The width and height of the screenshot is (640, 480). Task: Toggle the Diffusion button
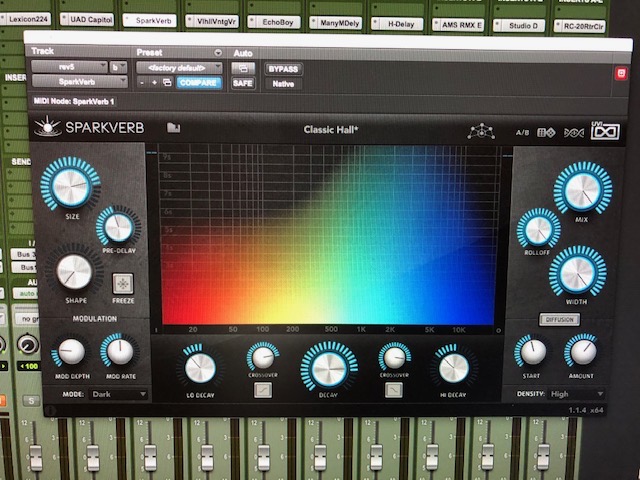pyautogui.click(x=559, y=320)
